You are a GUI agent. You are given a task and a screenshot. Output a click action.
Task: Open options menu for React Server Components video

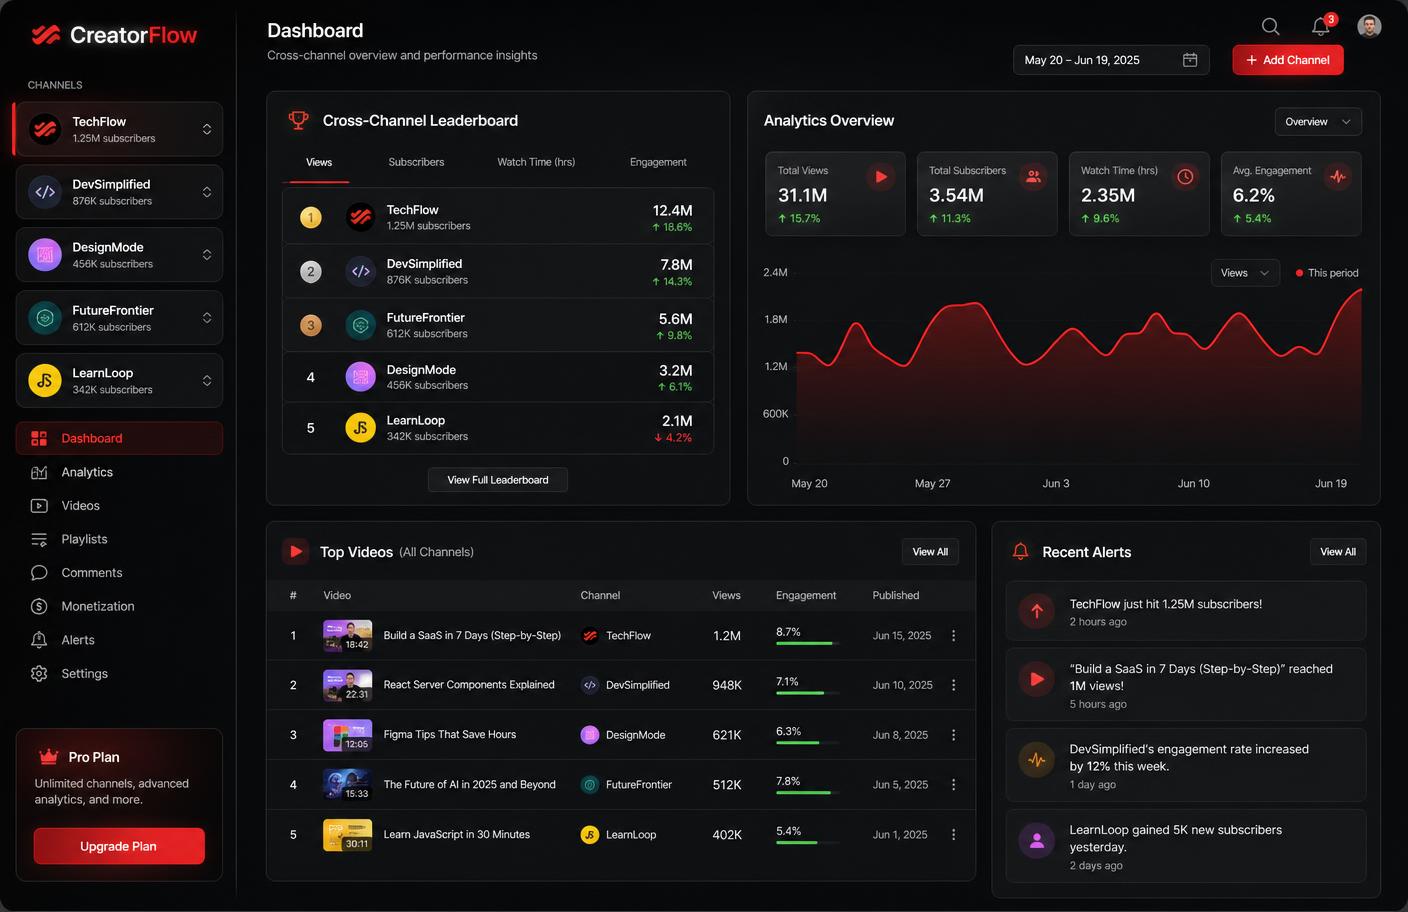pos(953,685)
